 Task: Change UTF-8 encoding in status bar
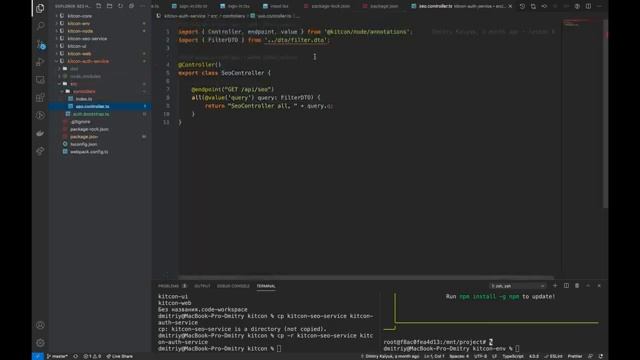[x=480, y=356]
